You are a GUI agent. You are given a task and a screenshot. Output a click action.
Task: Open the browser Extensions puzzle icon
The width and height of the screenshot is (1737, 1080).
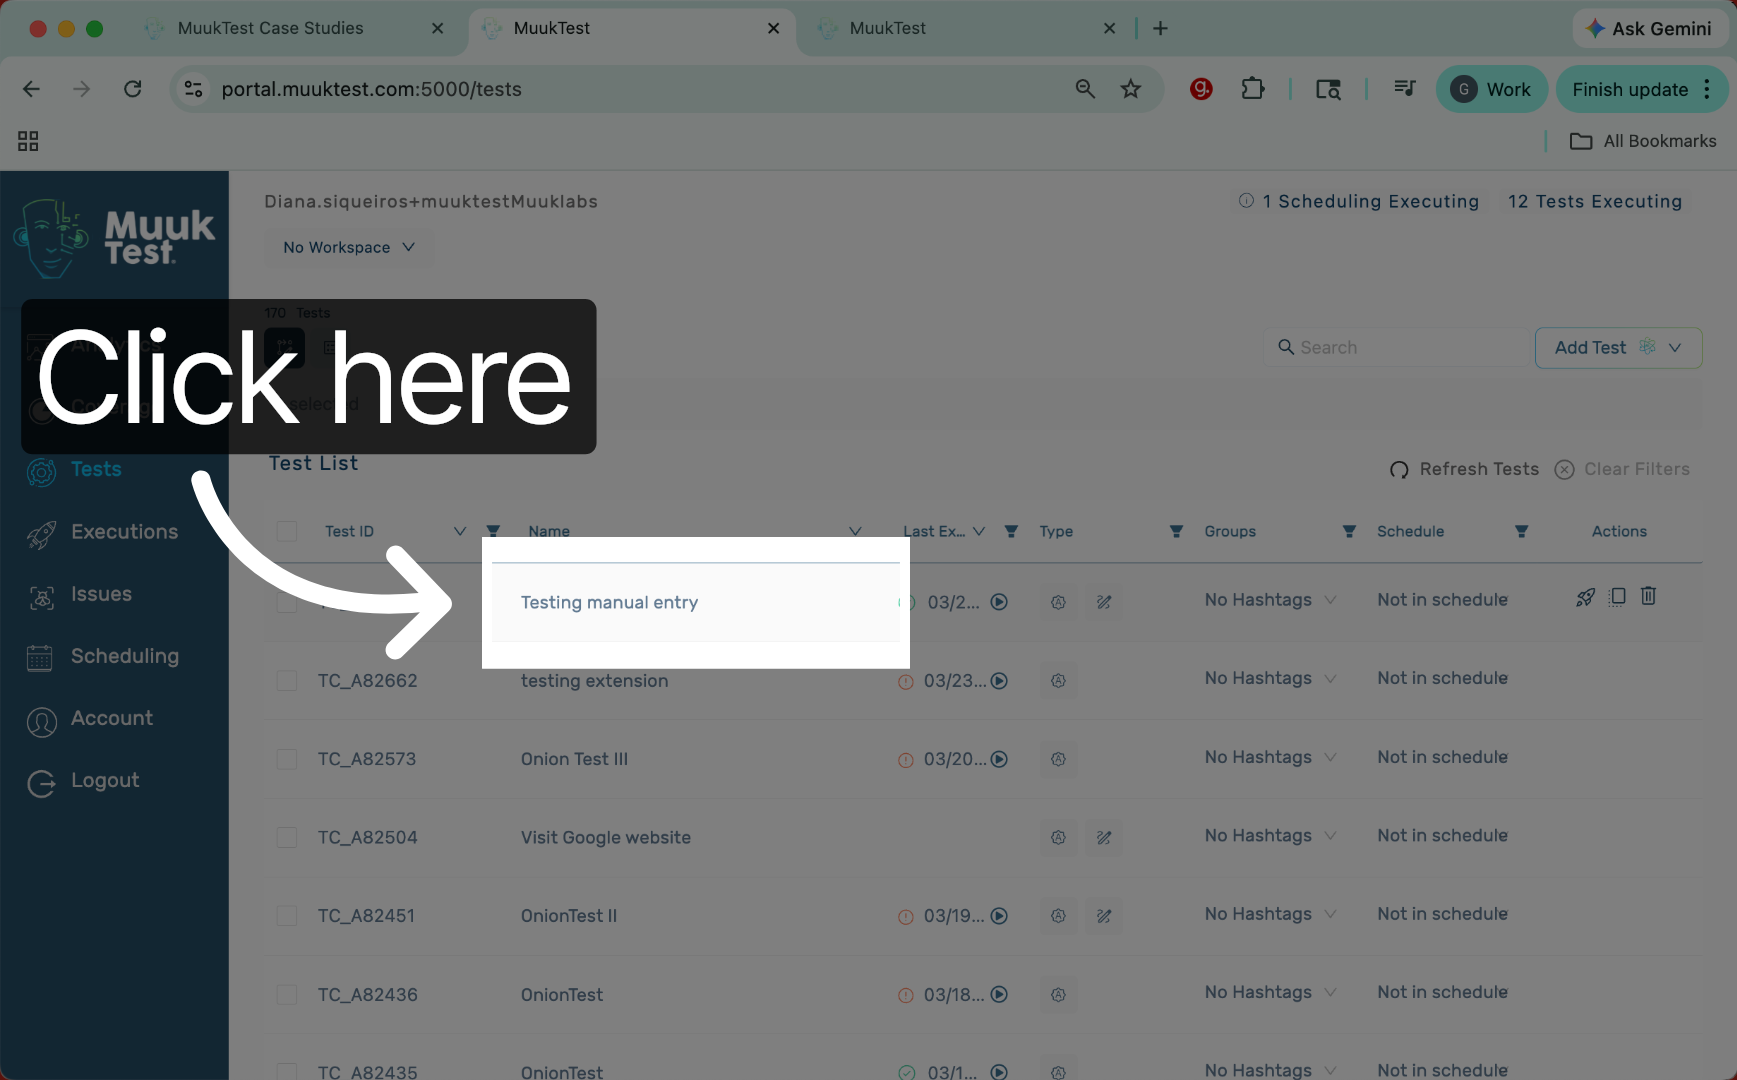point(1253,89)
